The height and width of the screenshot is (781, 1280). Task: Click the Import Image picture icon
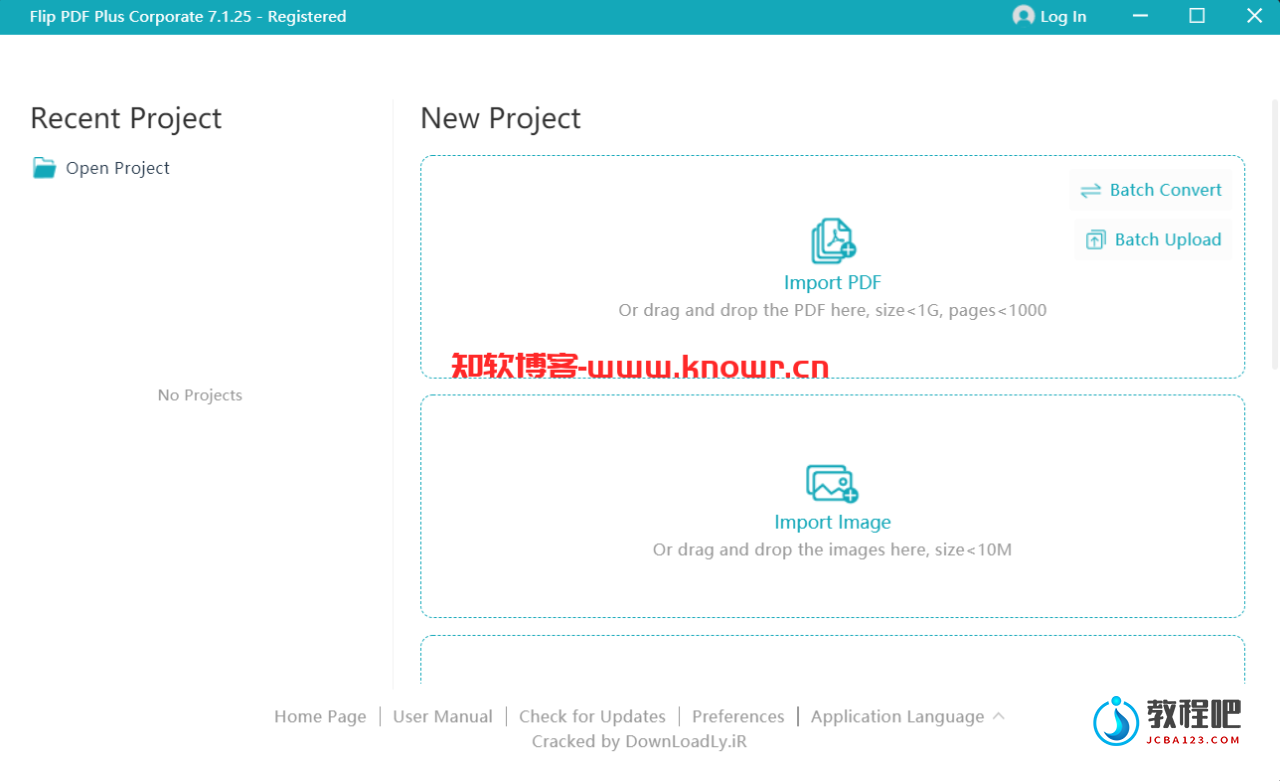pos(832,483)
